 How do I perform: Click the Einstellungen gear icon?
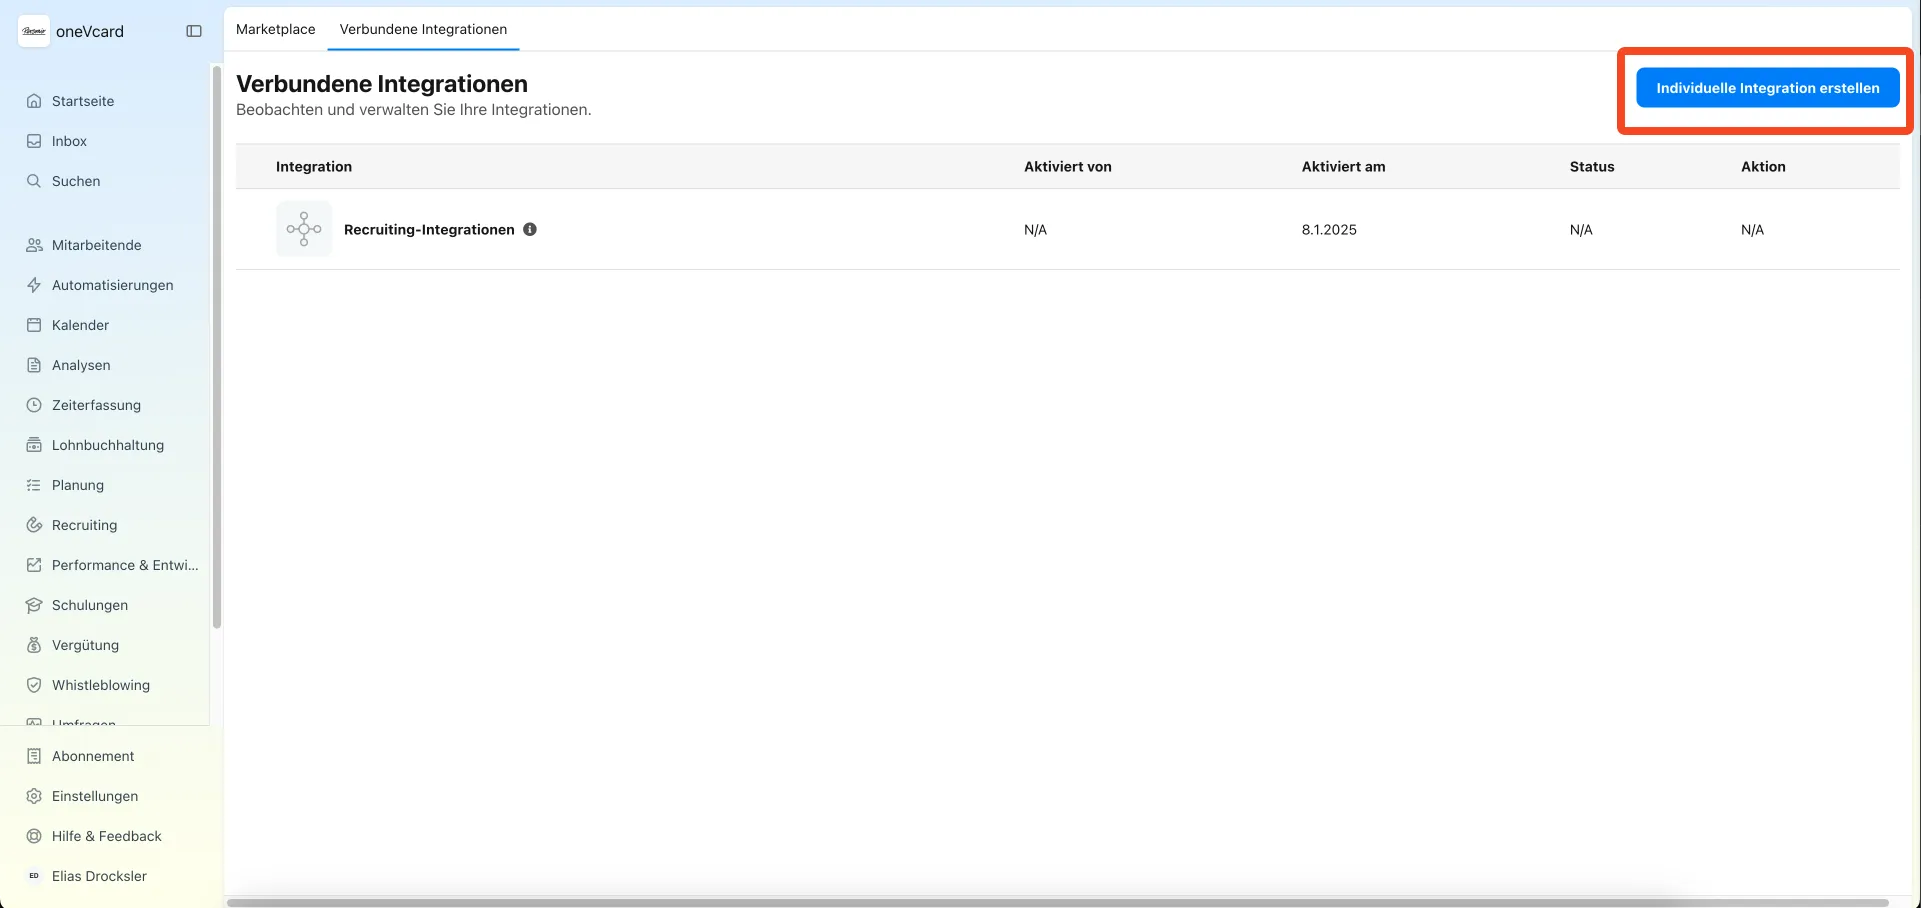coord(34,796)
